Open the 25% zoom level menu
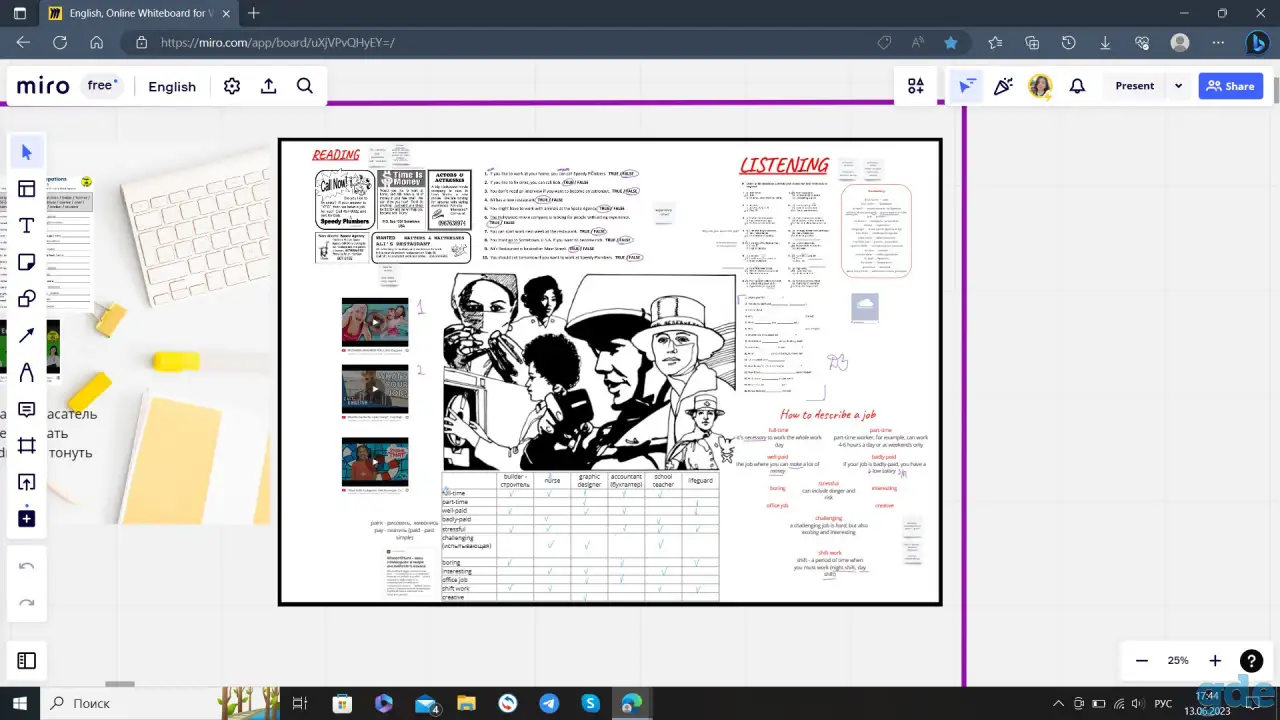 [x=1178, y=661]
